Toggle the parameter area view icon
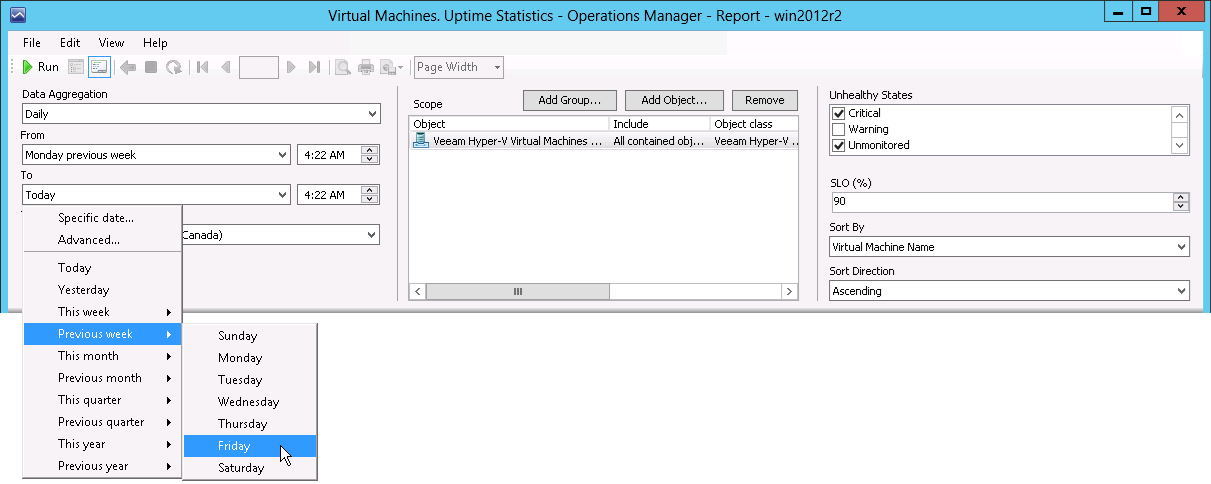The image size is (1211, 484). pos(98,67)
